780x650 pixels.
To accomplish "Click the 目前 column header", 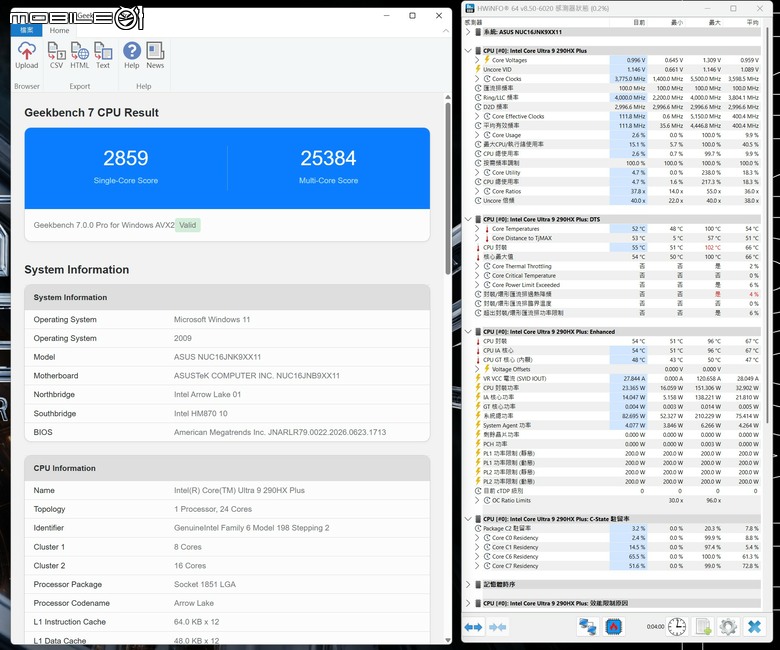I will click(639, 22).
